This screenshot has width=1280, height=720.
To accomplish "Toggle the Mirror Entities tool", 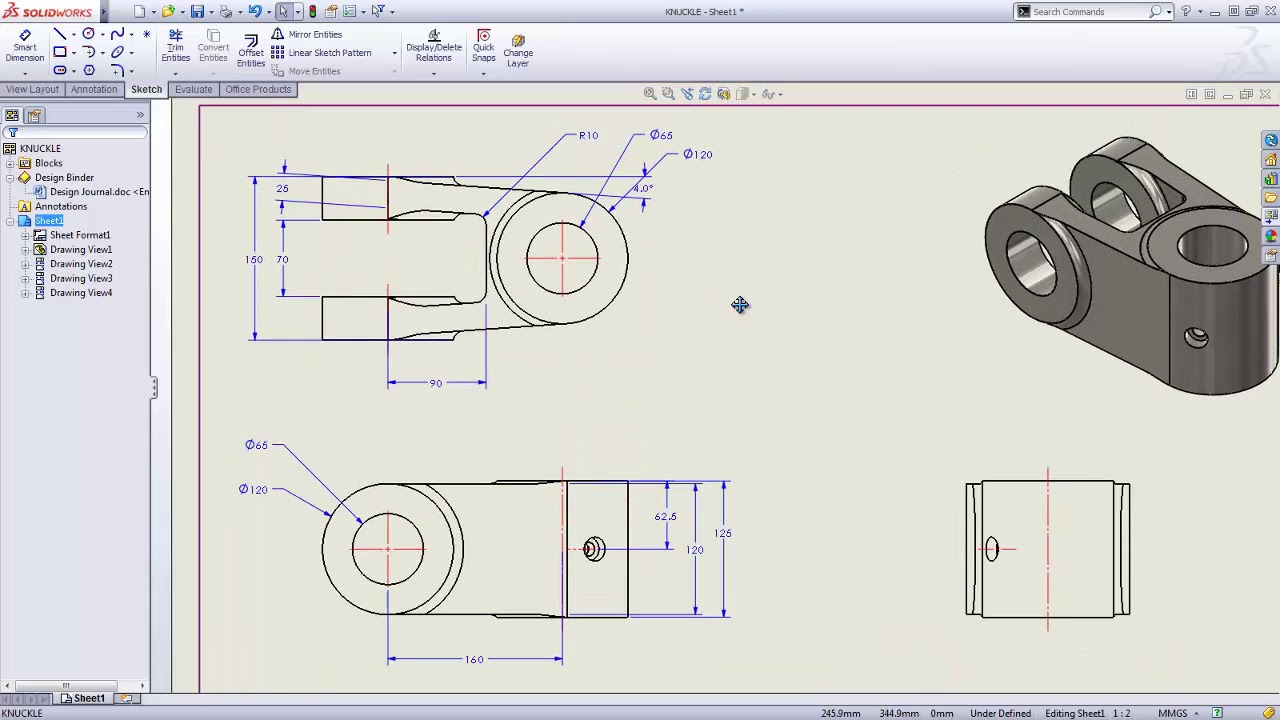I will click(x=306, y=34).
